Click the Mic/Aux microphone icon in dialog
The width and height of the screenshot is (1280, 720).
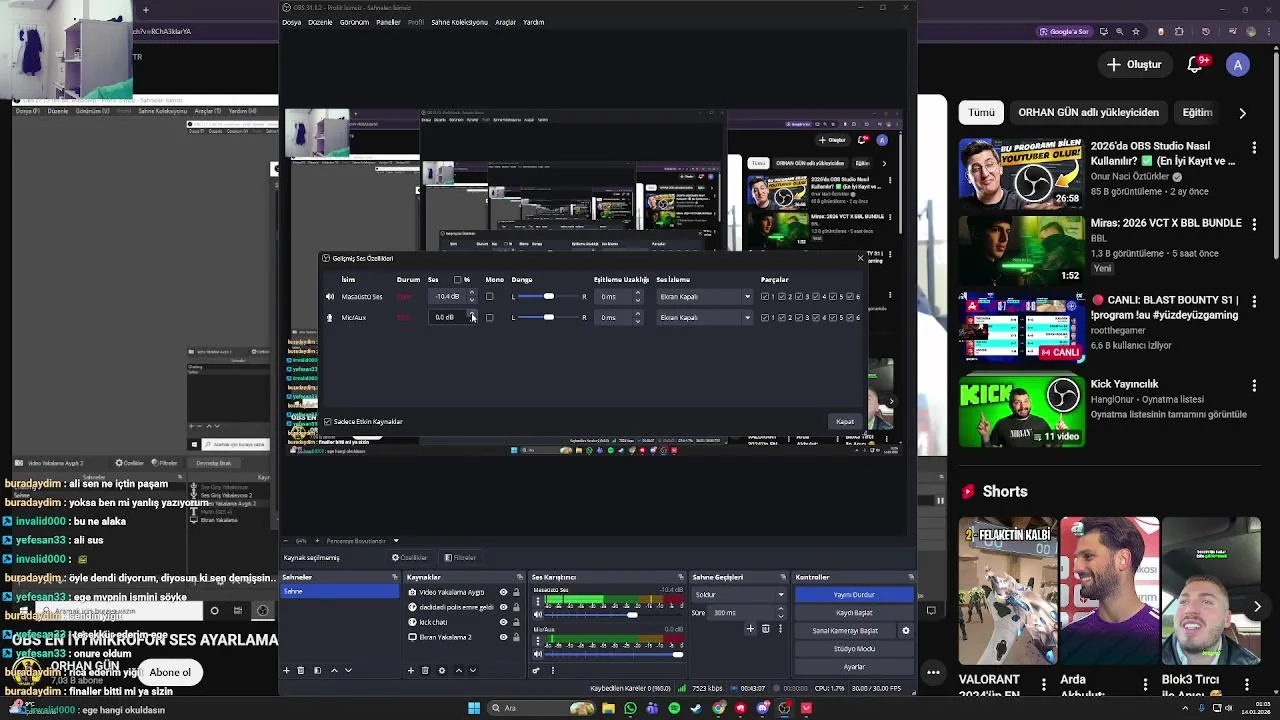tap(330, 318)
